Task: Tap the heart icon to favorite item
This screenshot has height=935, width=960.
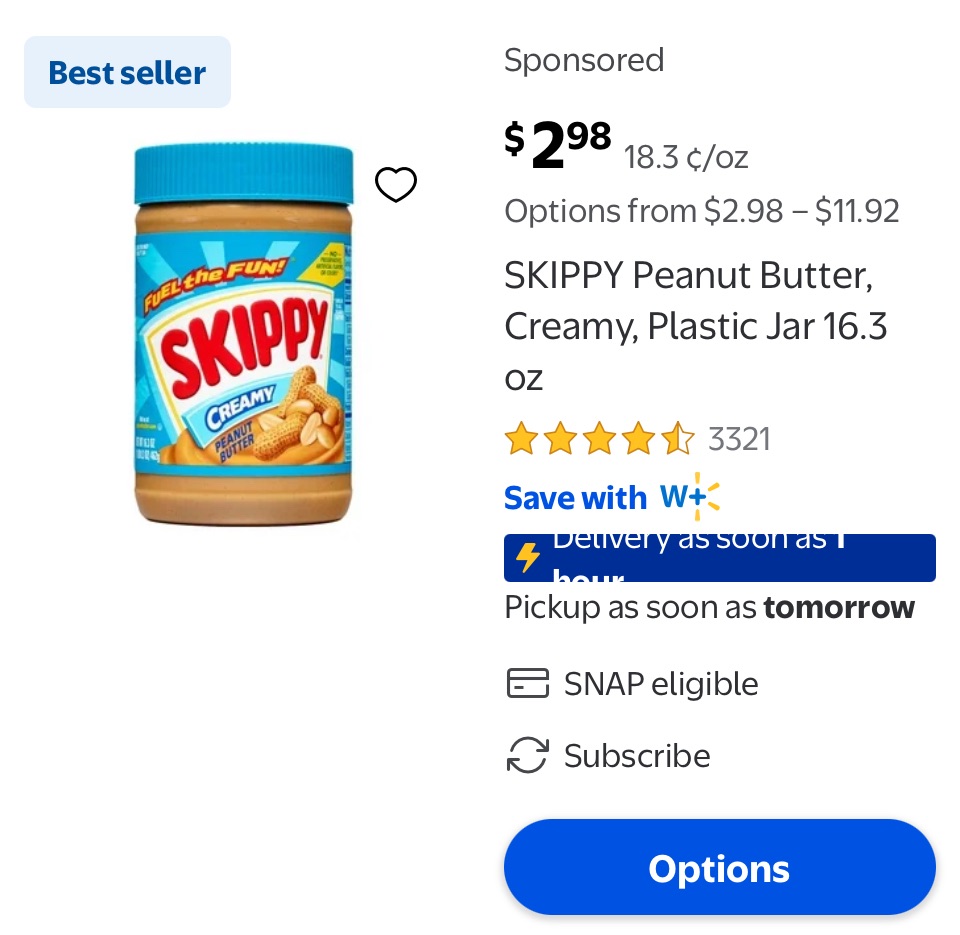Action: (x=395, y=184)
